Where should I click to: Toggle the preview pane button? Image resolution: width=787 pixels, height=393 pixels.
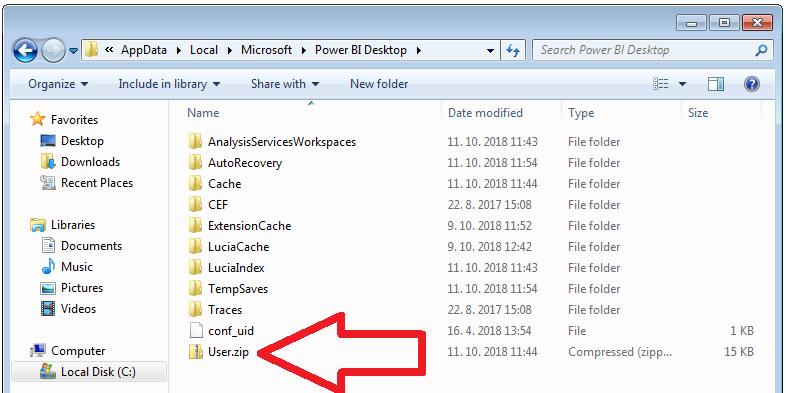716,84
